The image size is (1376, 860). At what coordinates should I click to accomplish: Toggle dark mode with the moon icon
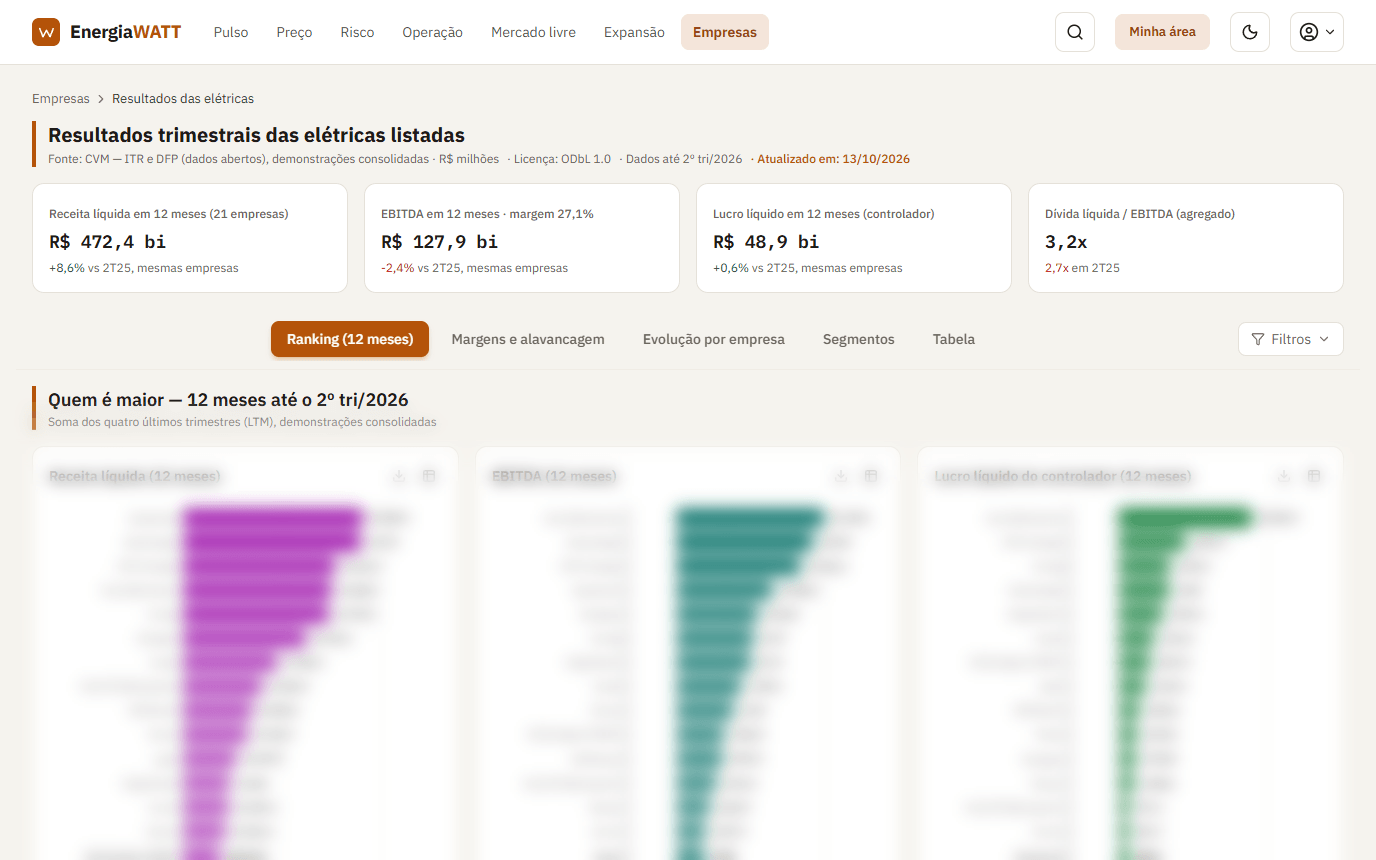pos(1250,32)
